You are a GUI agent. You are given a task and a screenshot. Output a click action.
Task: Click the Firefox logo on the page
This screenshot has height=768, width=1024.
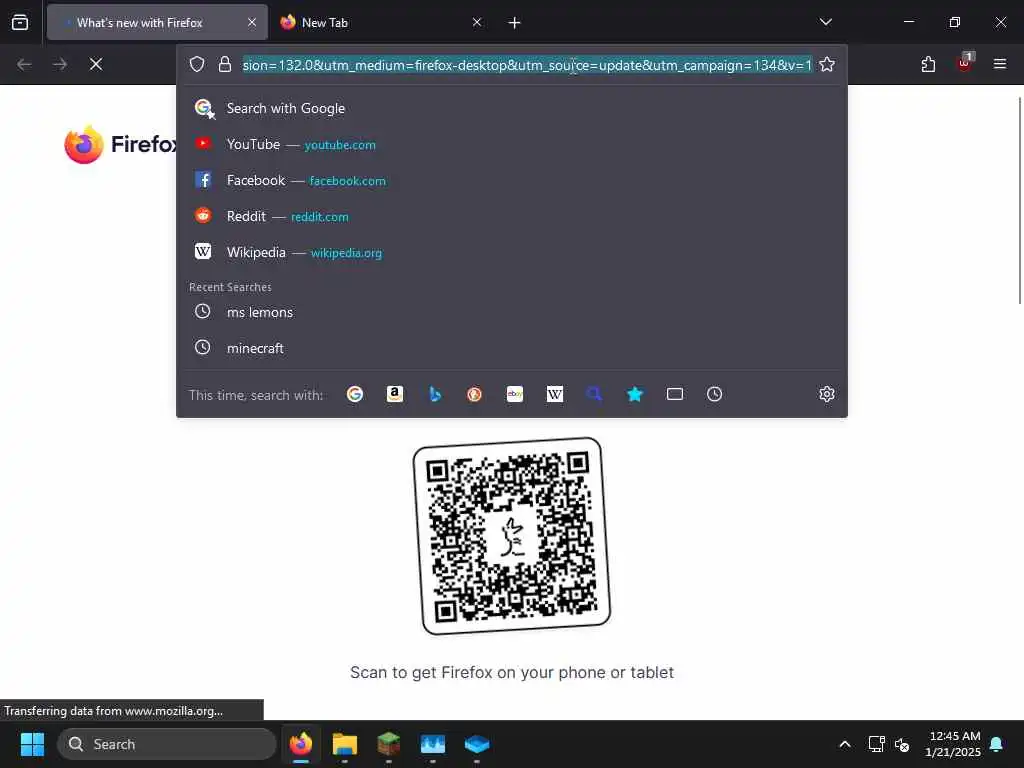[120, 144]
